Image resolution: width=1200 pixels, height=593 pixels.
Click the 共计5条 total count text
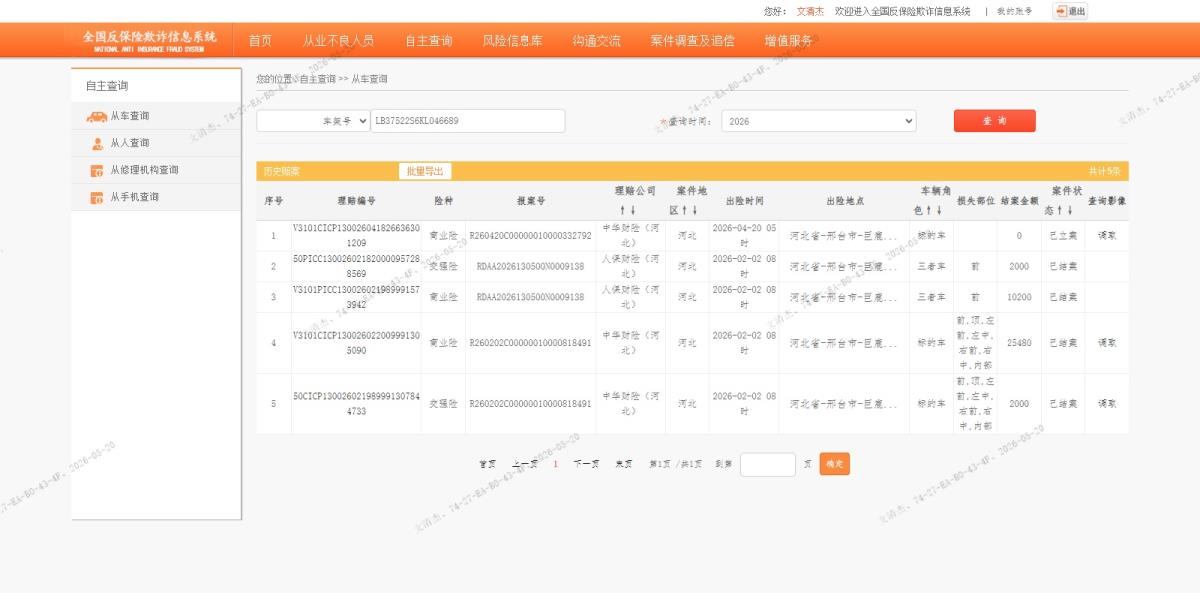click(1105, 171)
